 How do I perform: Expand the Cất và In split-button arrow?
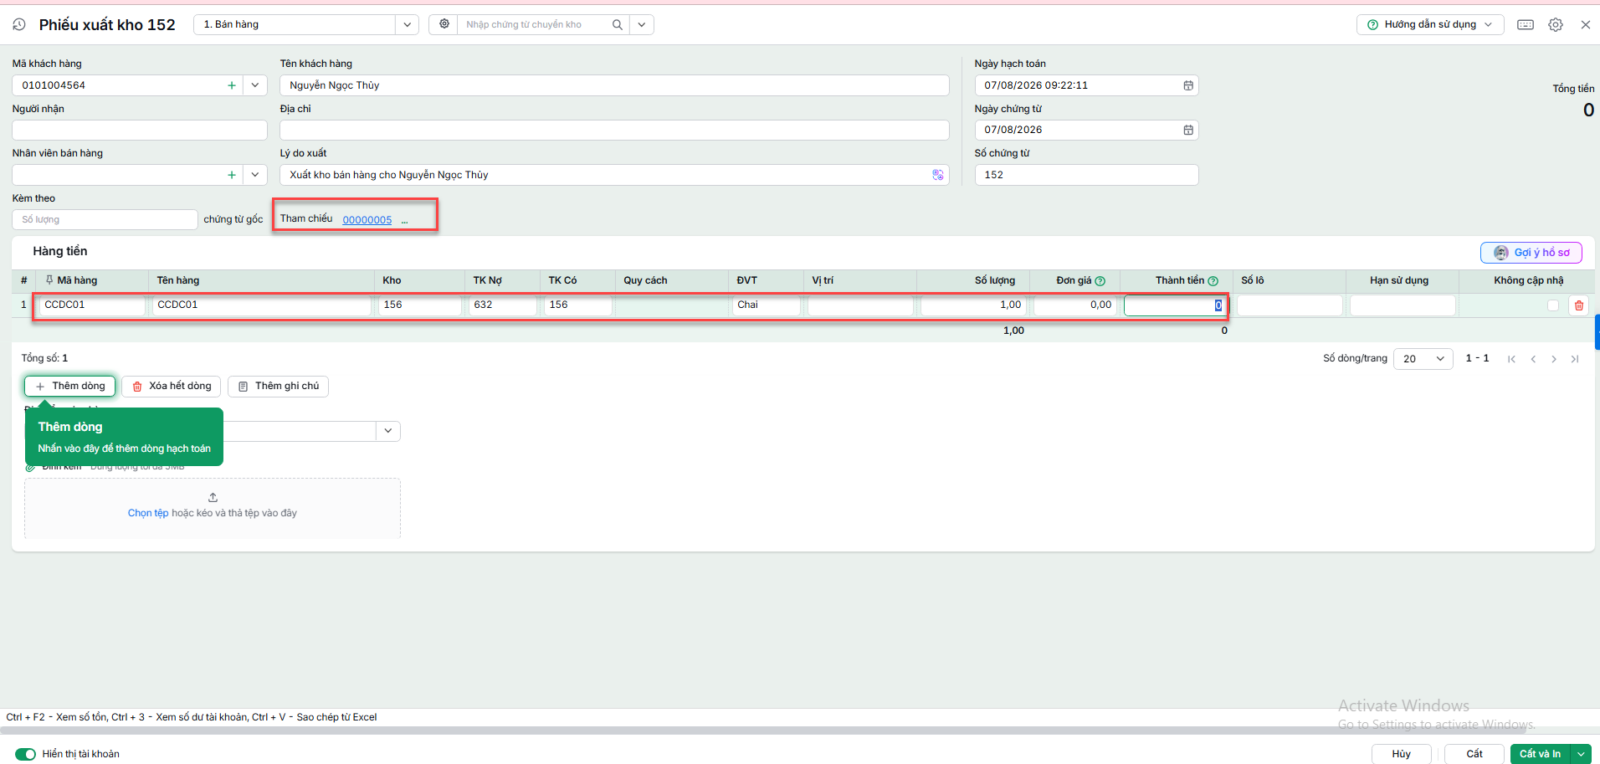pos(1581,754)
